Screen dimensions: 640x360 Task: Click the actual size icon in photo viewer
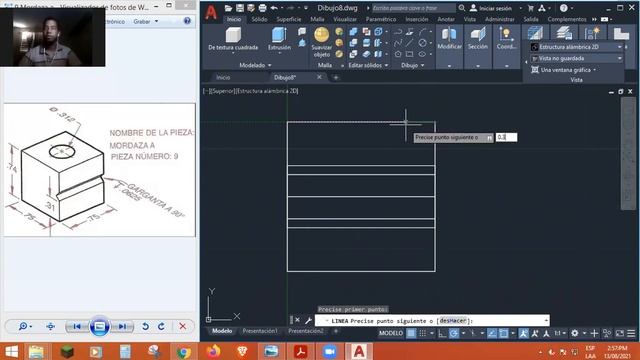coord(51,327)
